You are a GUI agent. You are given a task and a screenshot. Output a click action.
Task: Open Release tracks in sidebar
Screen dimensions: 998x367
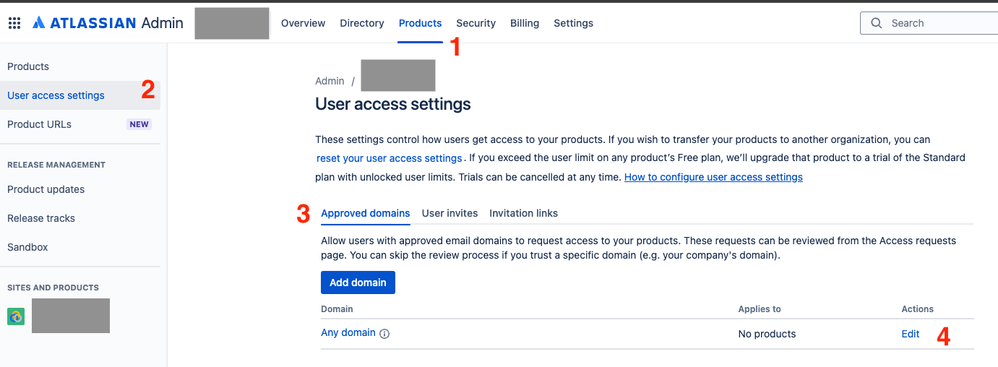click(x=41, y=218)
